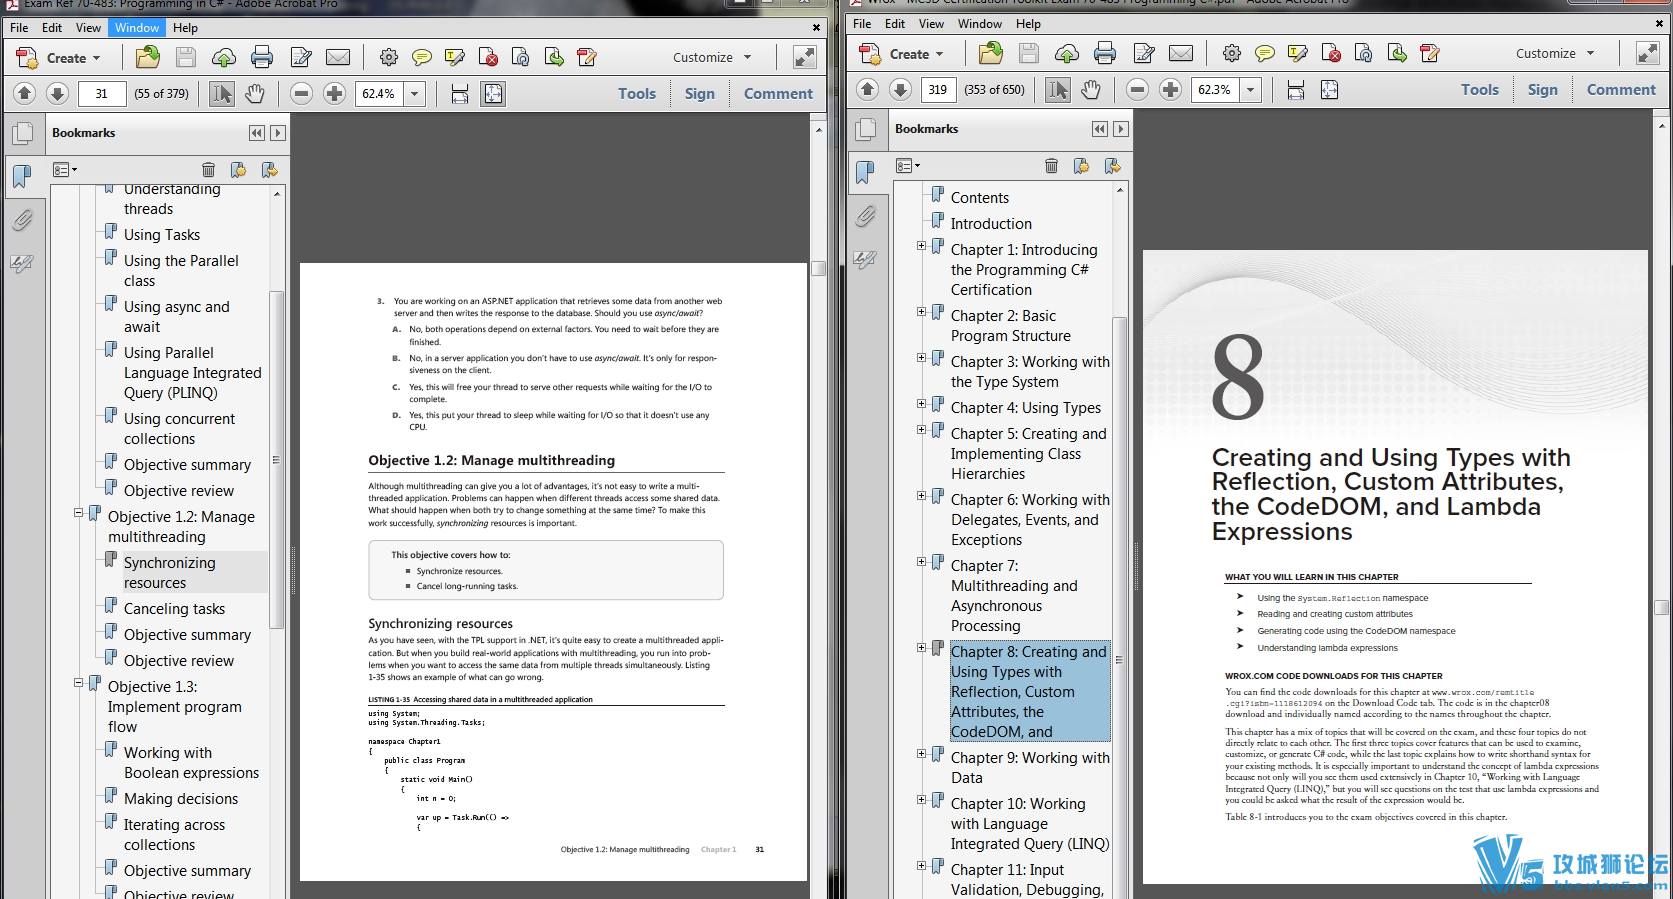The width and height of the screenshot is (1673, 899).
Task: Activate Hand tool in left window toolbar
Action: 255,94
